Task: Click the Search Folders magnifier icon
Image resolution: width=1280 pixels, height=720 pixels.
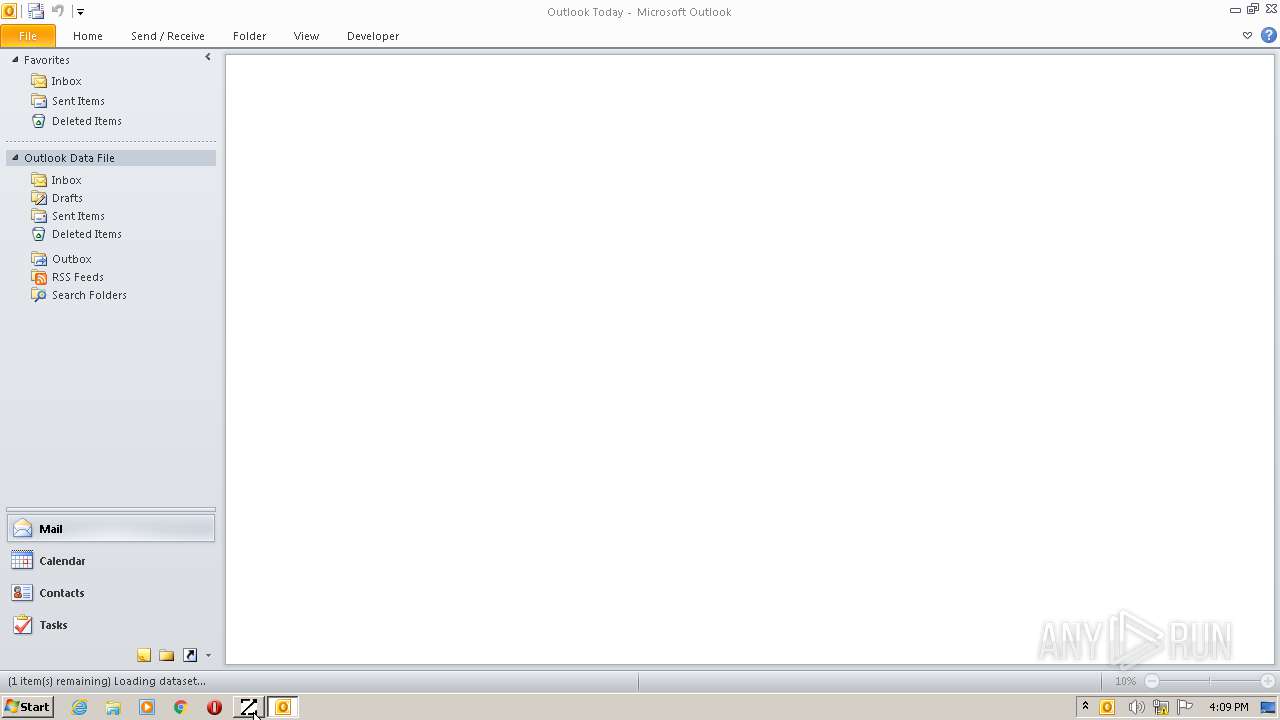Action: 39,295
